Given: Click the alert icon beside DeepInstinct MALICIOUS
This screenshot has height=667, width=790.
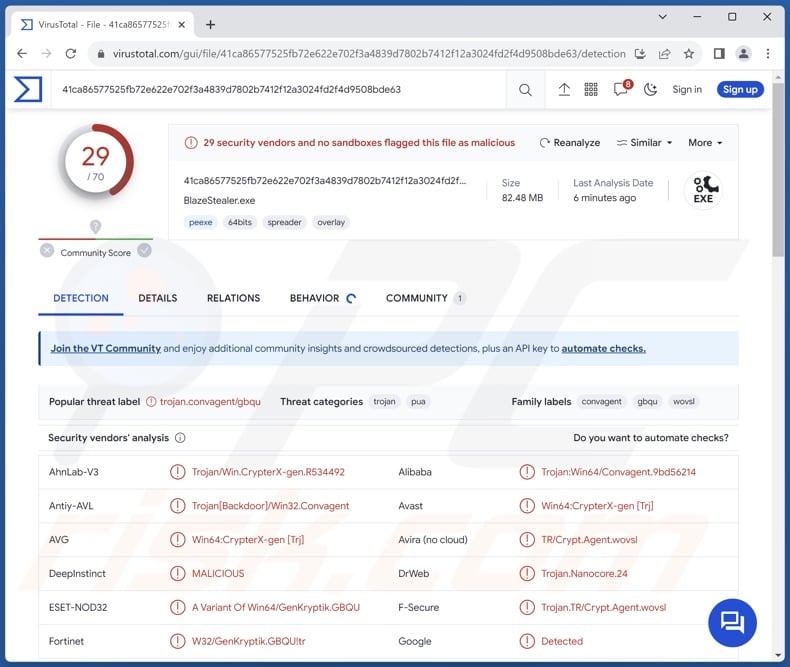Looking at the screenshot, I should coord(177,573).
